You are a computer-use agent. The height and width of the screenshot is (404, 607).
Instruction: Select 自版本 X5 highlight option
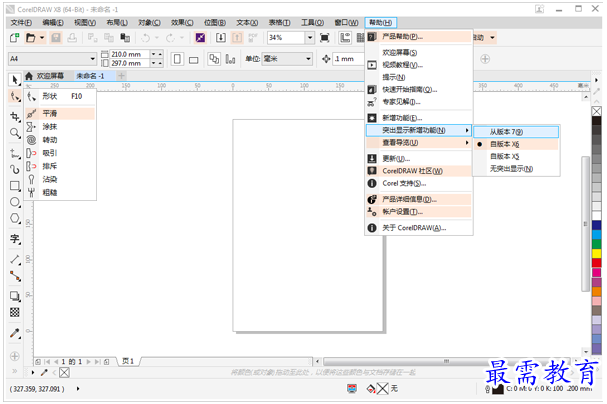tap(516, 156)
